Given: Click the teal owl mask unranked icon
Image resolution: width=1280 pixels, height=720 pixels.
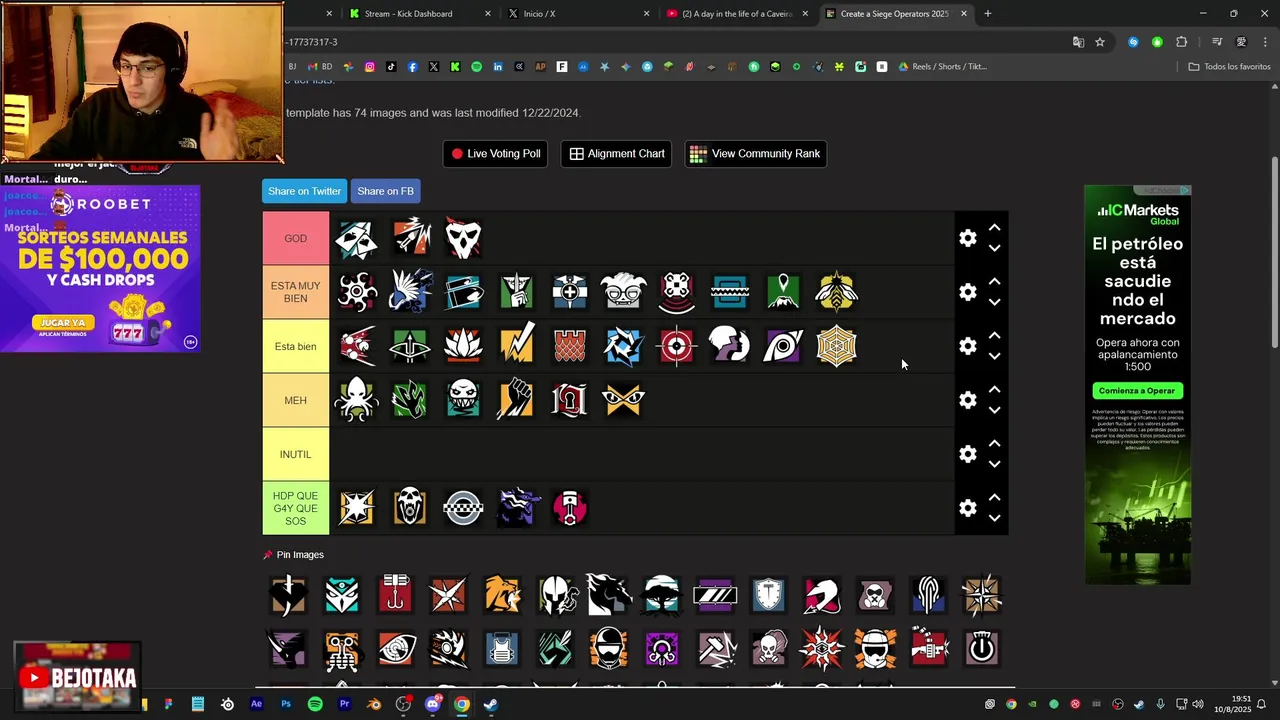Looking at the screenshot, I should (342, 594).
